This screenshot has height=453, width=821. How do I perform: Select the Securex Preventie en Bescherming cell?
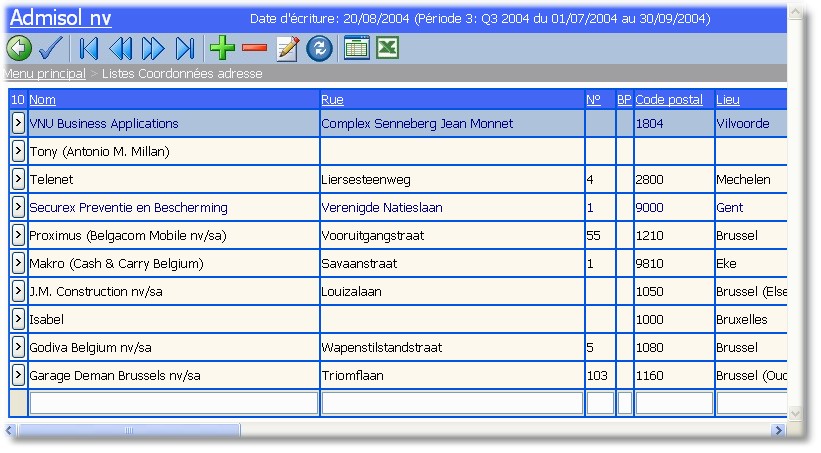(x=174, y=207)
